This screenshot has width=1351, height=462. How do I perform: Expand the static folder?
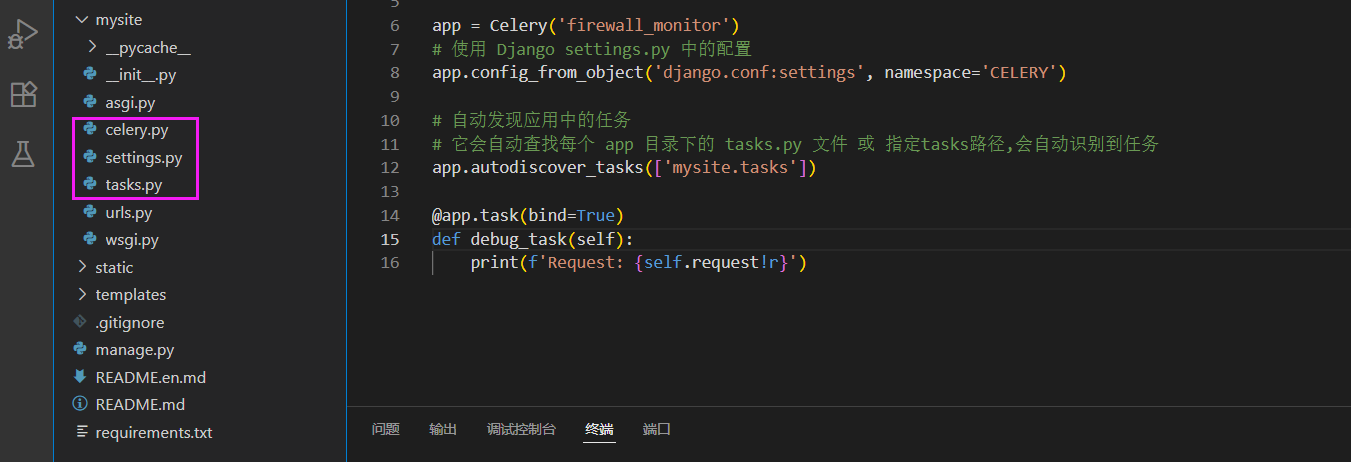82,267
